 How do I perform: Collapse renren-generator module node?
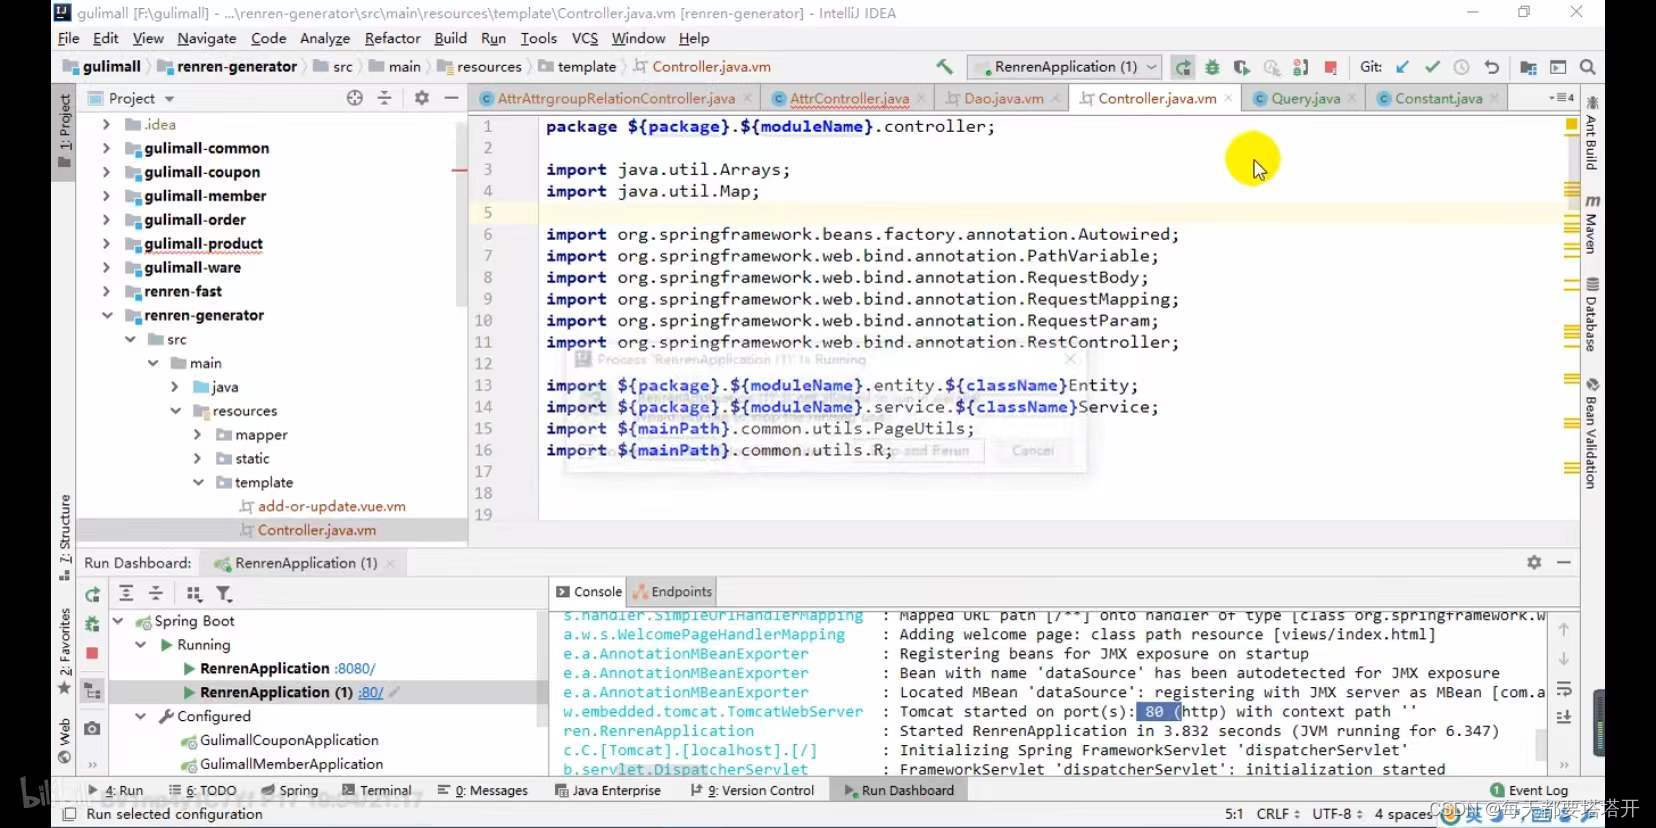click(106, 315)
